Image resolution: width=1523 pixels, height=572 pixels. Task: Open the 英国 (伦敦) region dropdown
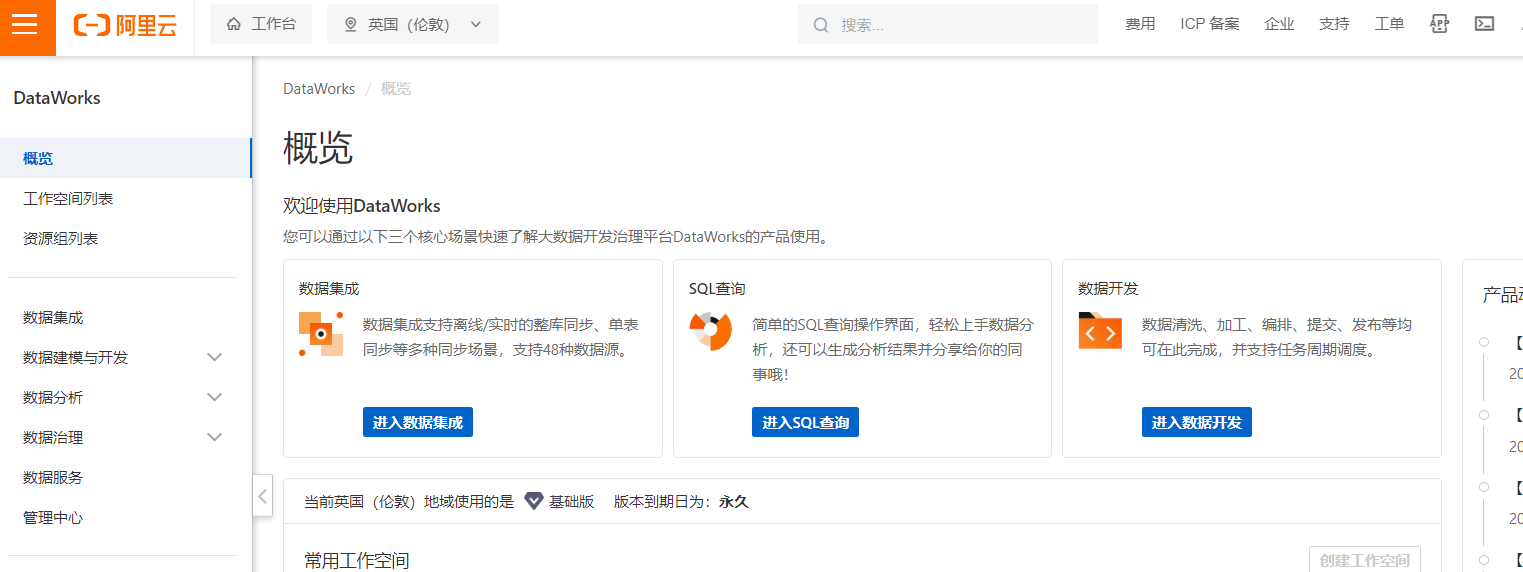[x=412, y=24]
